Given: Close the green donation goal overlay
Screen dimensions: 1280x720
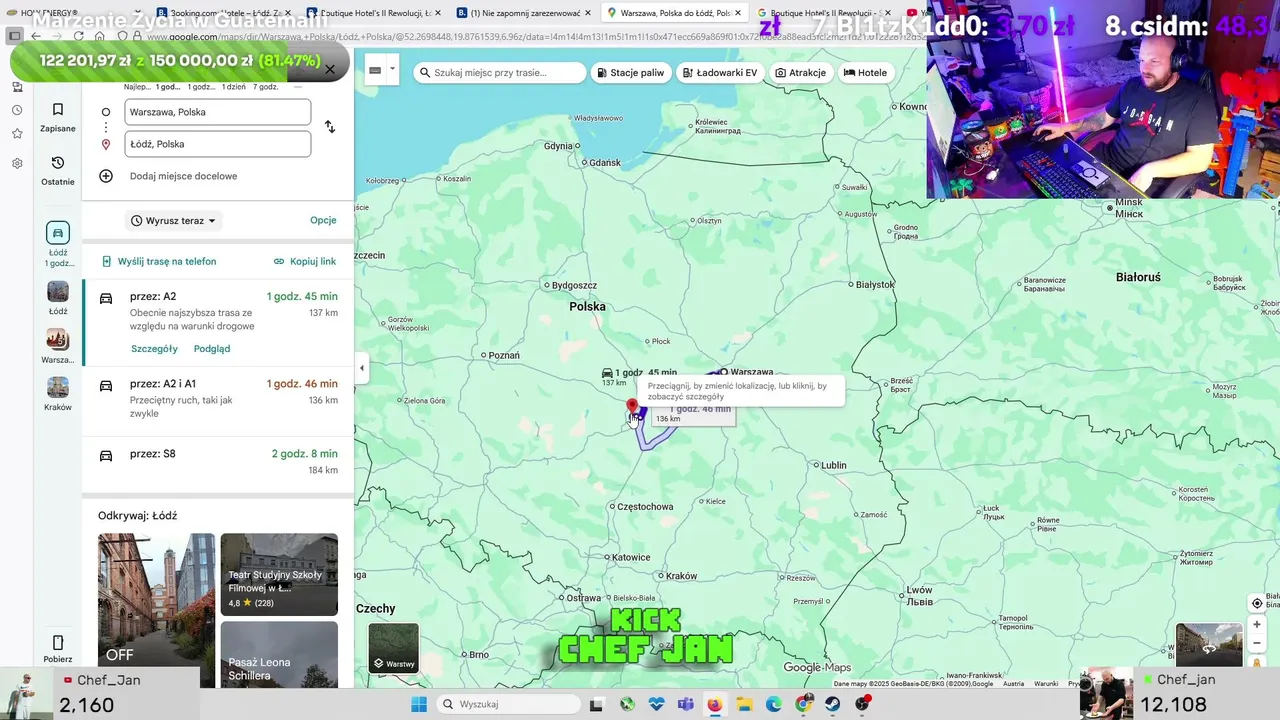Looking at the screenshot, I should (330, 69).
